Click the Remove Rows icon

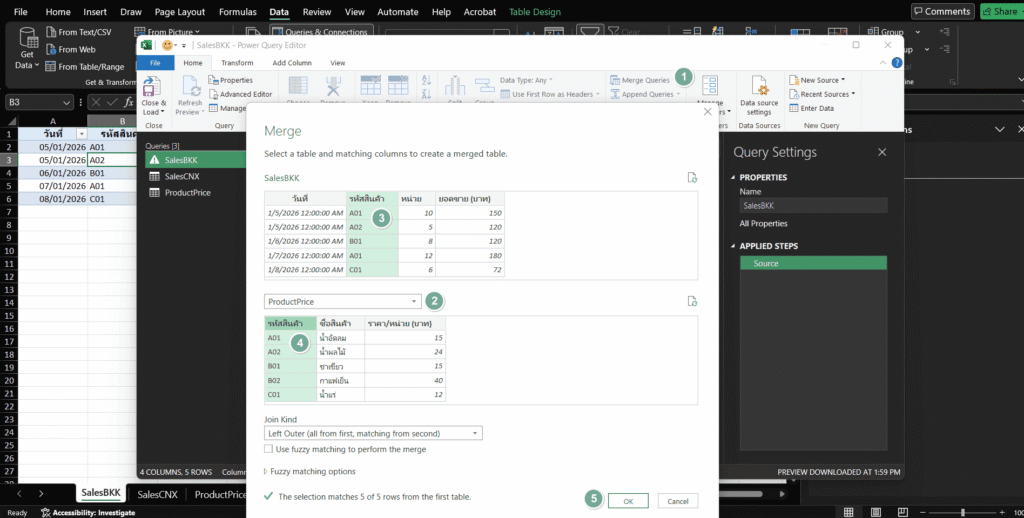point(398,86)
